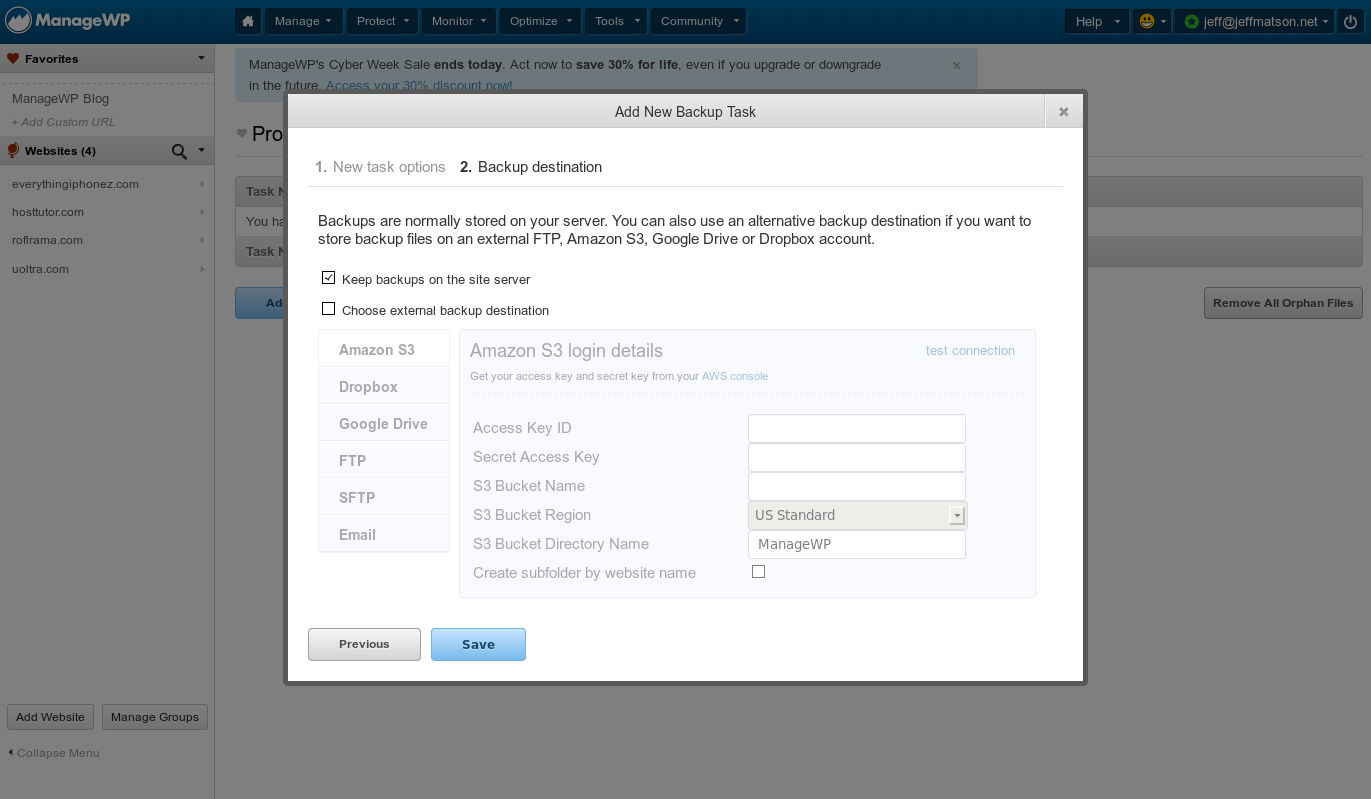Open the smiley feedback menu
The image size is (1371, 799).
[1152, 21]
